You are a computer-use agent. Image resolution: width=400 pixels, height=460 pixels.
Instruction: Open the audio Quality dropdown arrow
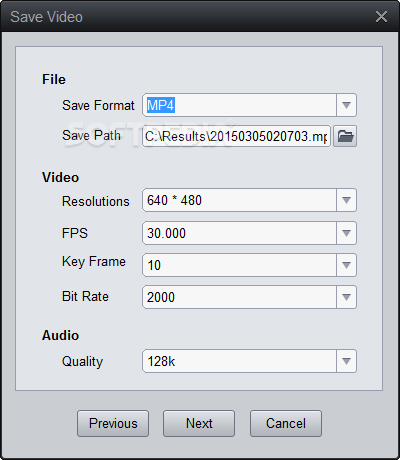[346, 361]
